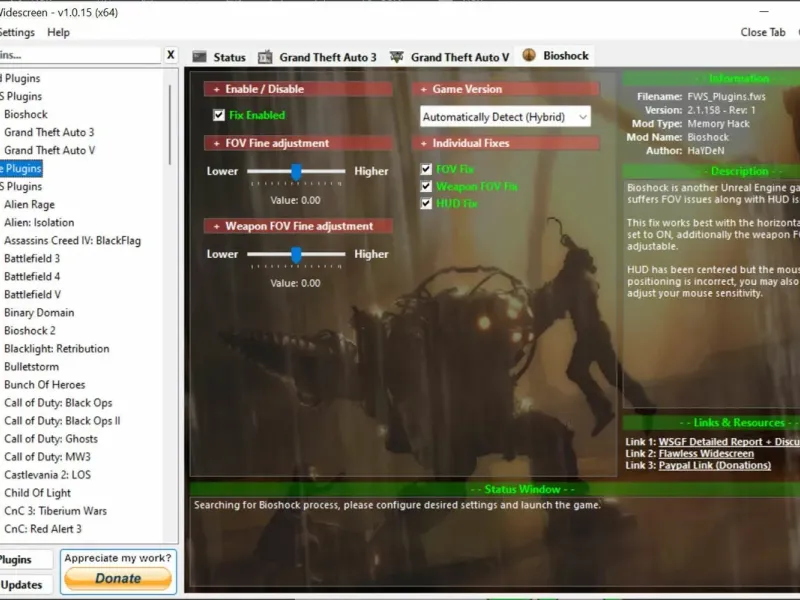Collapse the Enable / Disable section header

(298, 89)
